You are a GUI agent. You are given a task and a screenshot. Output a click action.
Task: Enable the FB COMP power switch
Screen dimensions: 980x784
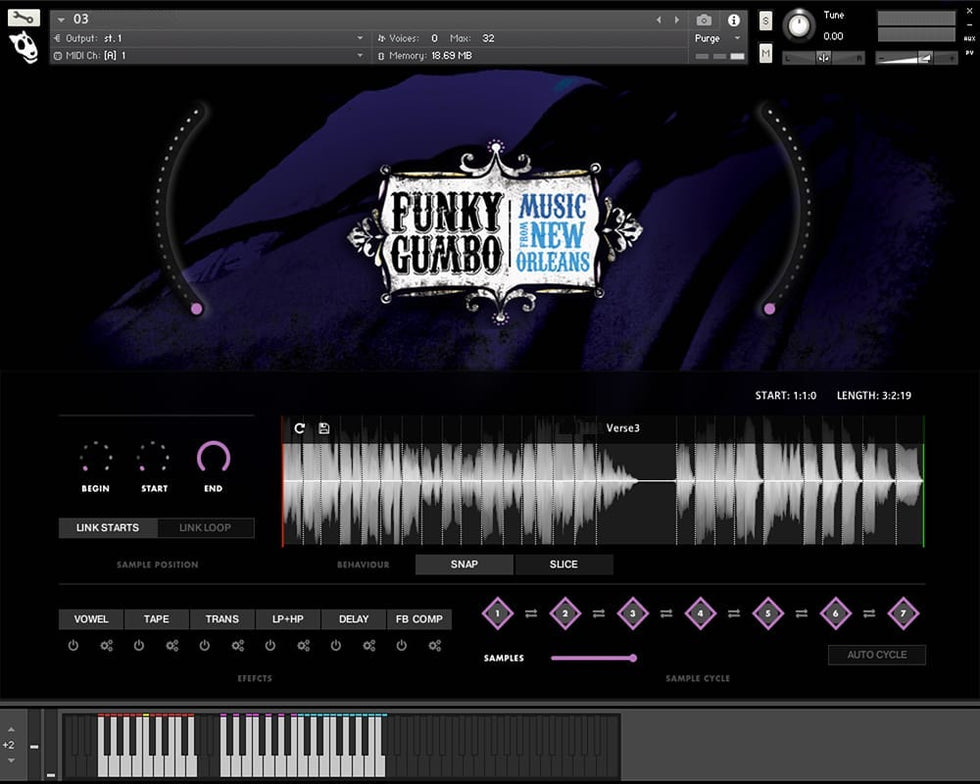pos(401,646)
